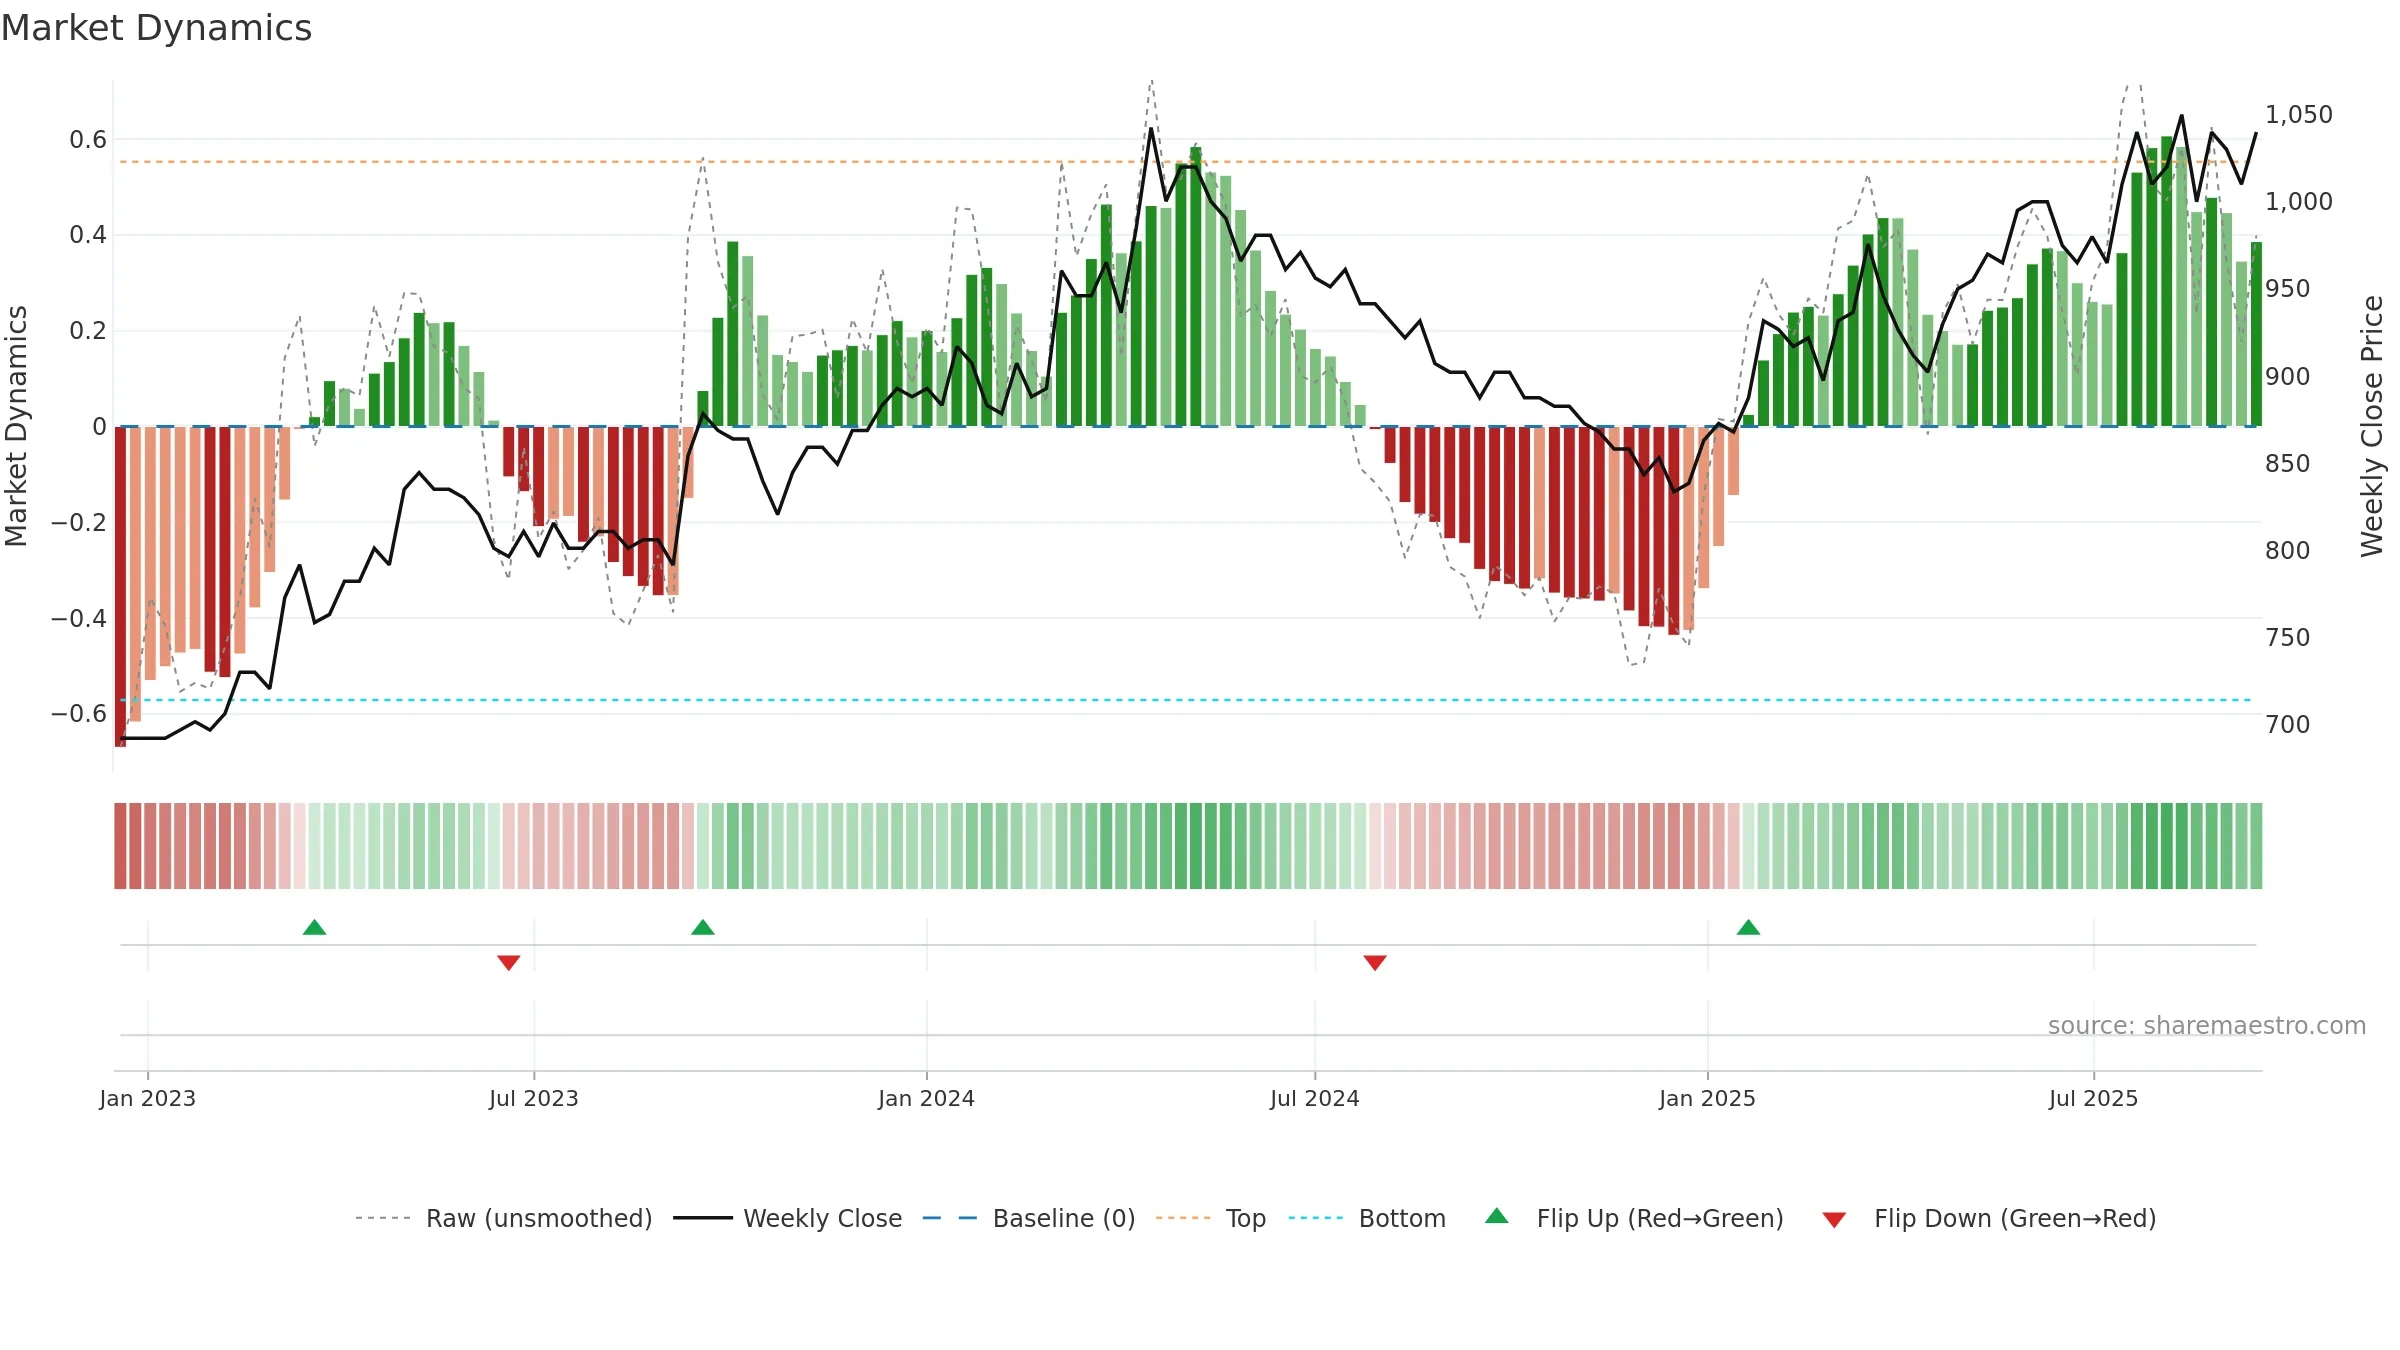Toggle the Raw (unsmoothed) legend entry
The width and height of the screenshot is (2400, 1350).
click(504, 1218)
